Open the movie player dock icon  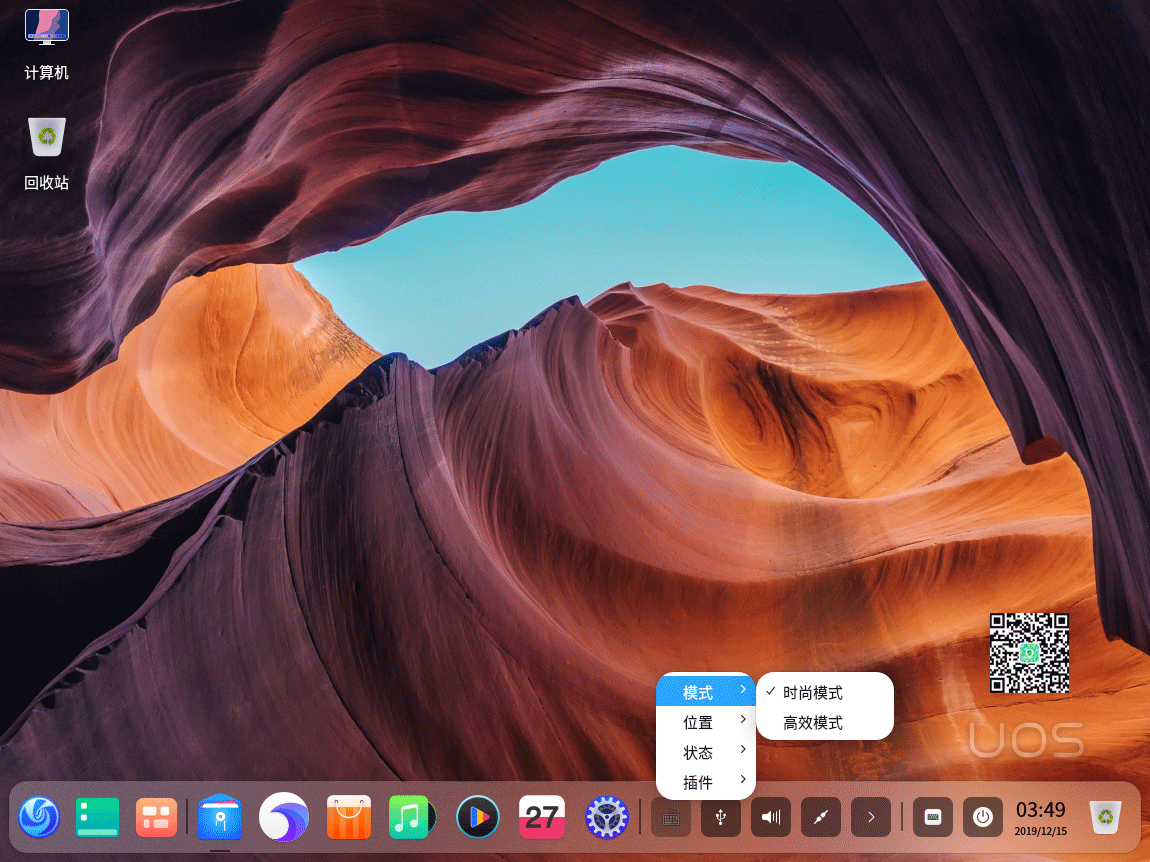click(x=477, y=817)
